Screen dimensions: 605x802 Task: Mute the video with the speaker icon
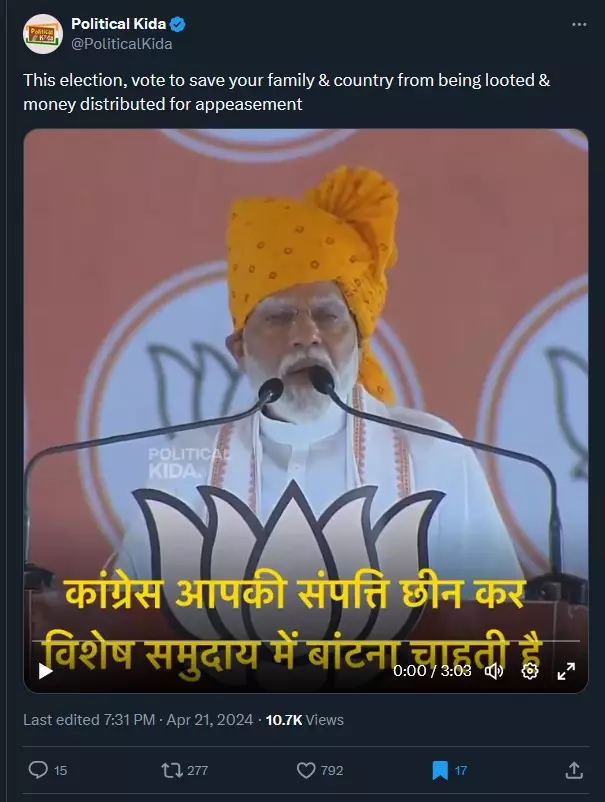click(494, 671)
